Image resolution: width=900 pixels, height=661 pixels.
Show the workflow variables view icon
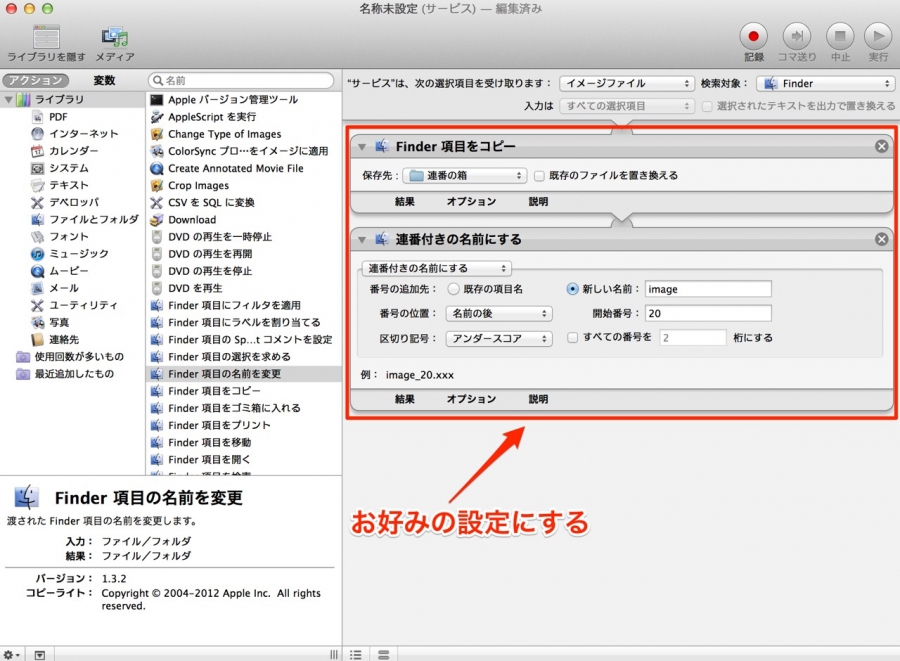[x=383, y=655]
